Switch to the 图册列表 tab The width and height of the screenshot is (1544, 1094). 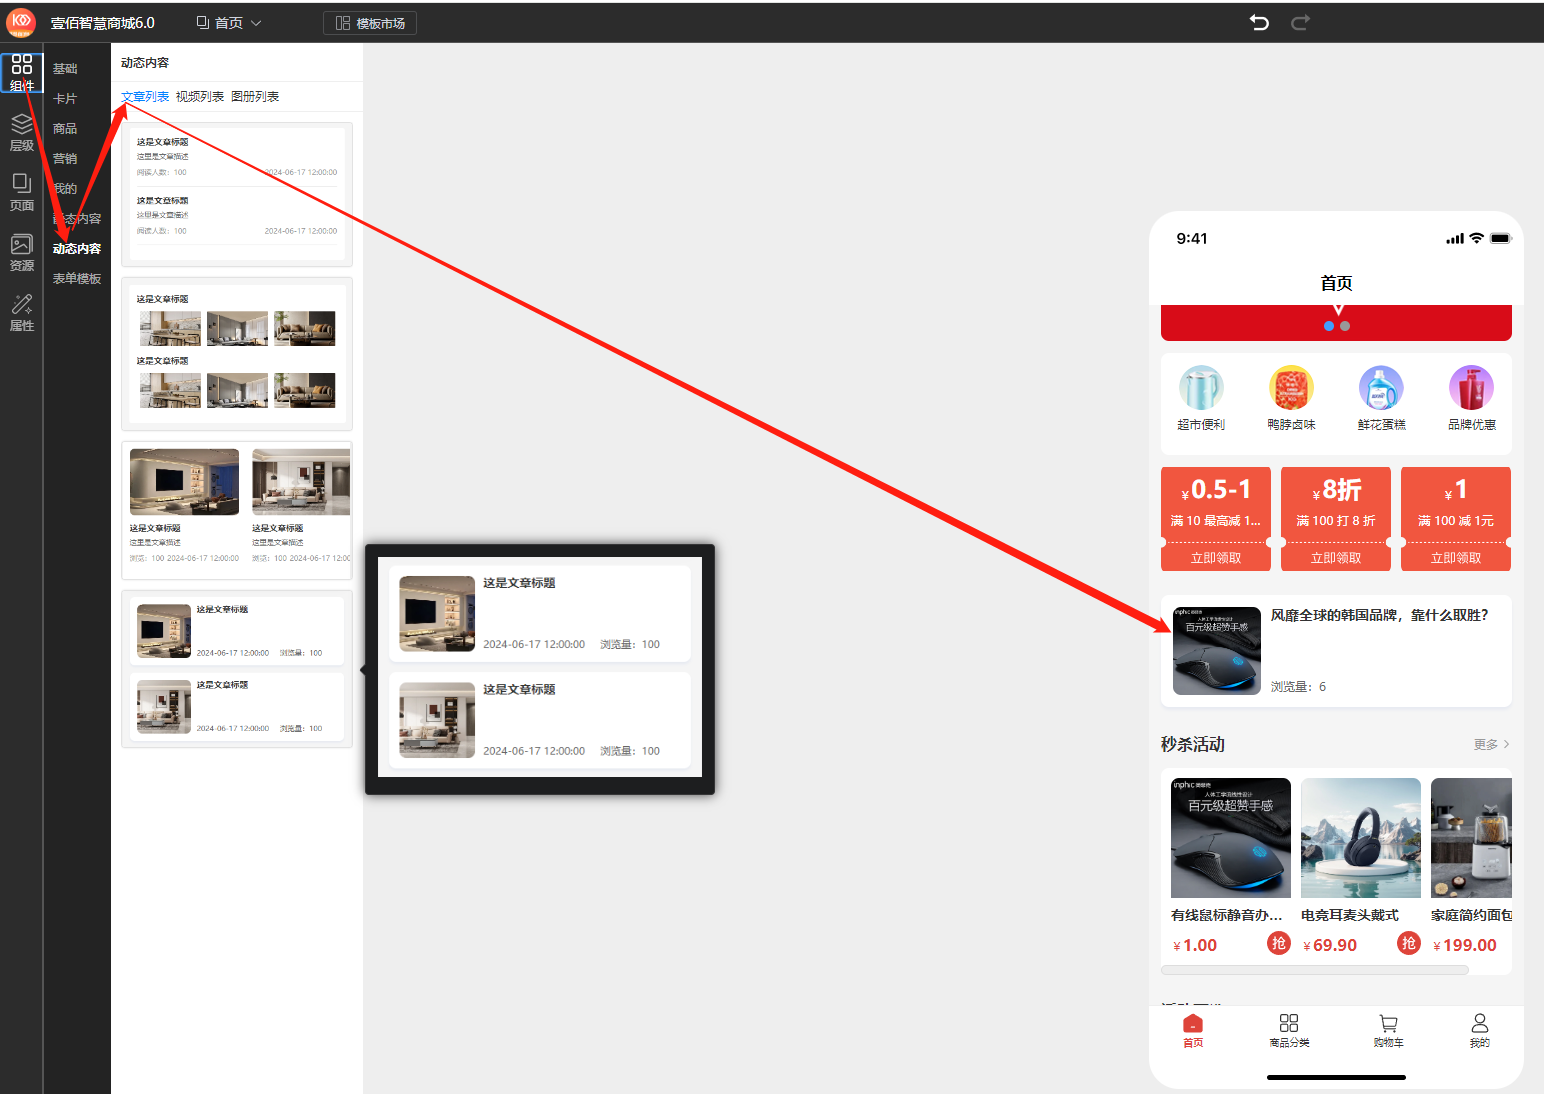pos(255,97)
